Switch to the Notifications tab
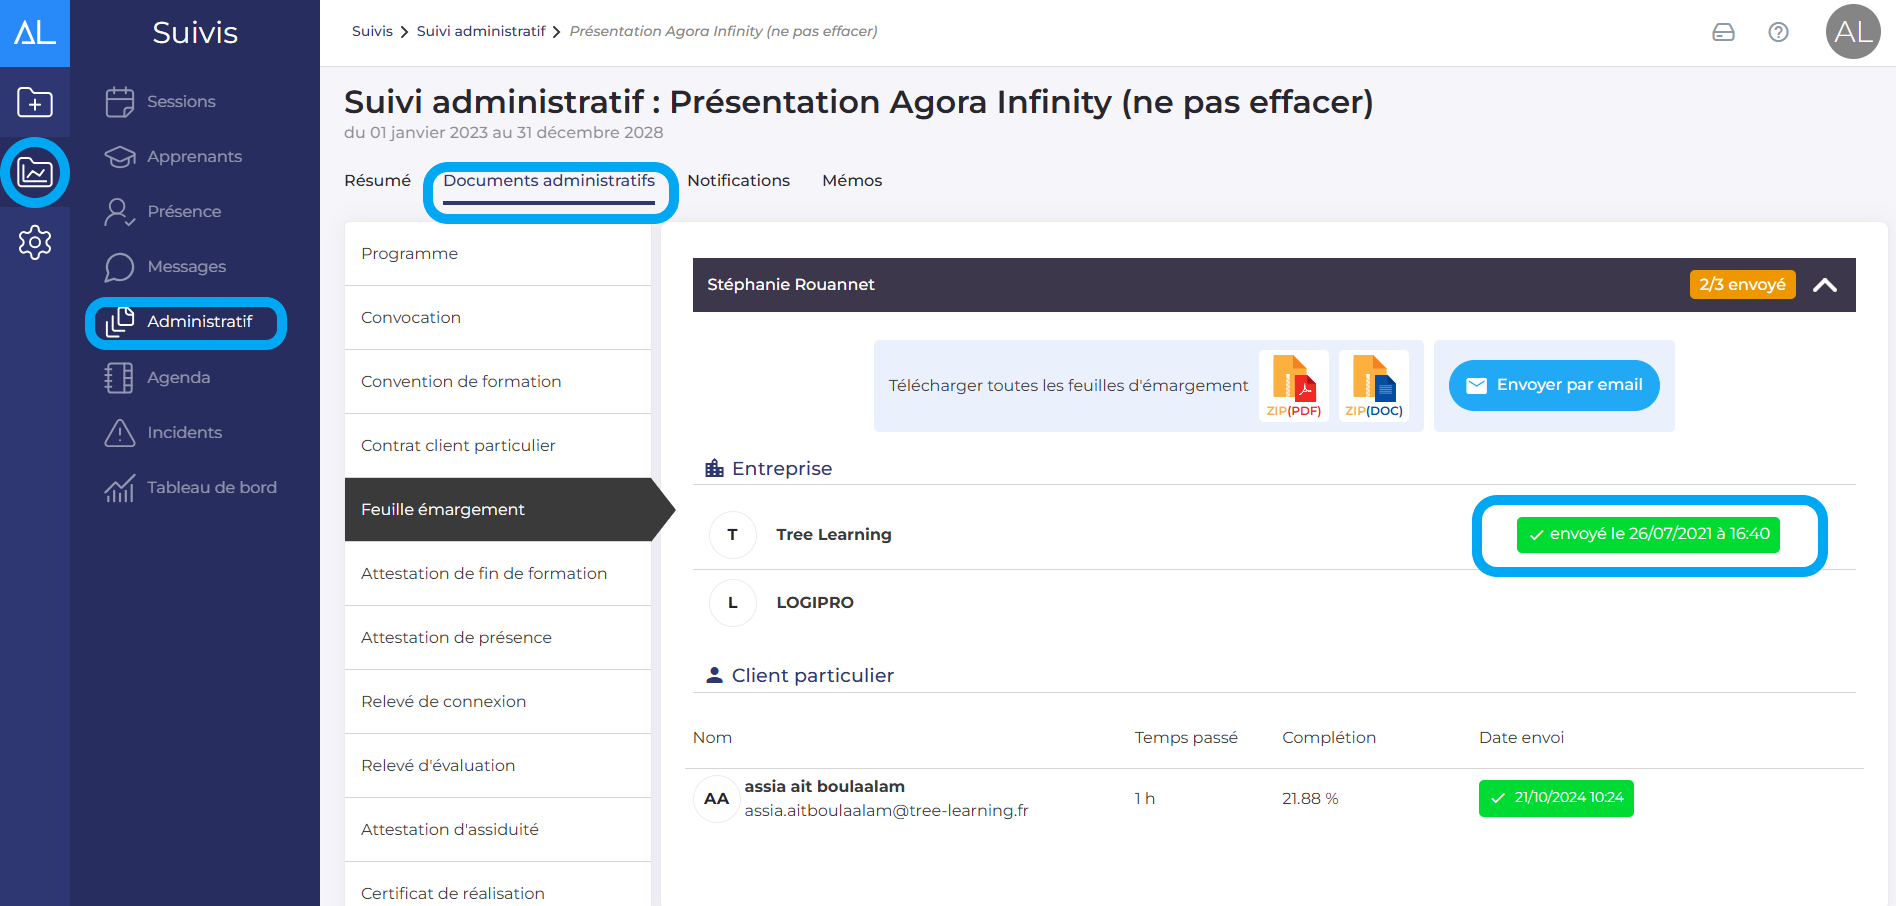This screenshot has width=1896, height=906. click(x=738, y=181)
